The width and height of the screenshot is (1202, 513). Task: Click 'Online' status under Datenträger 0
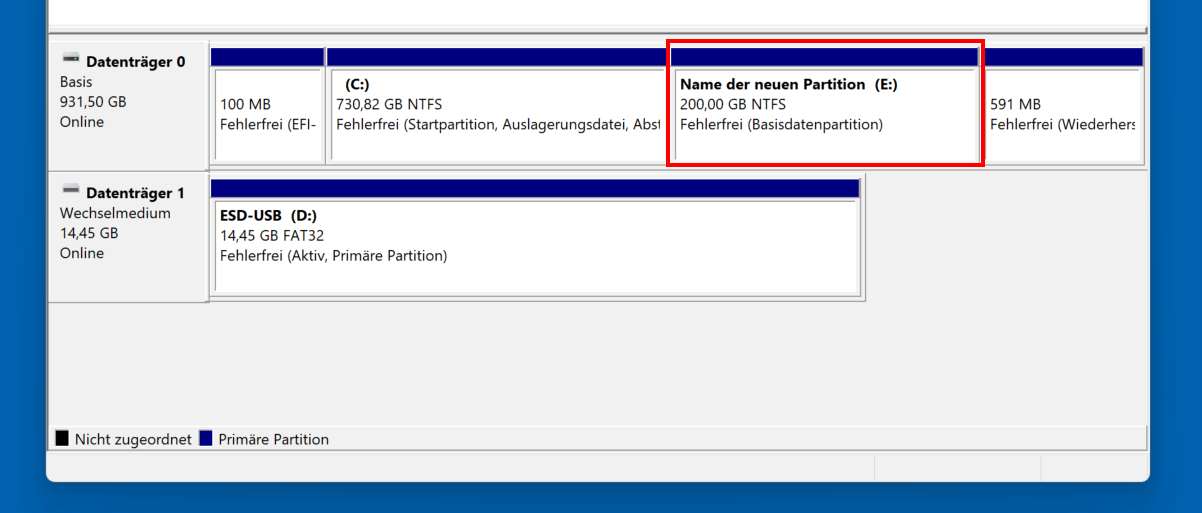[82, 122]
